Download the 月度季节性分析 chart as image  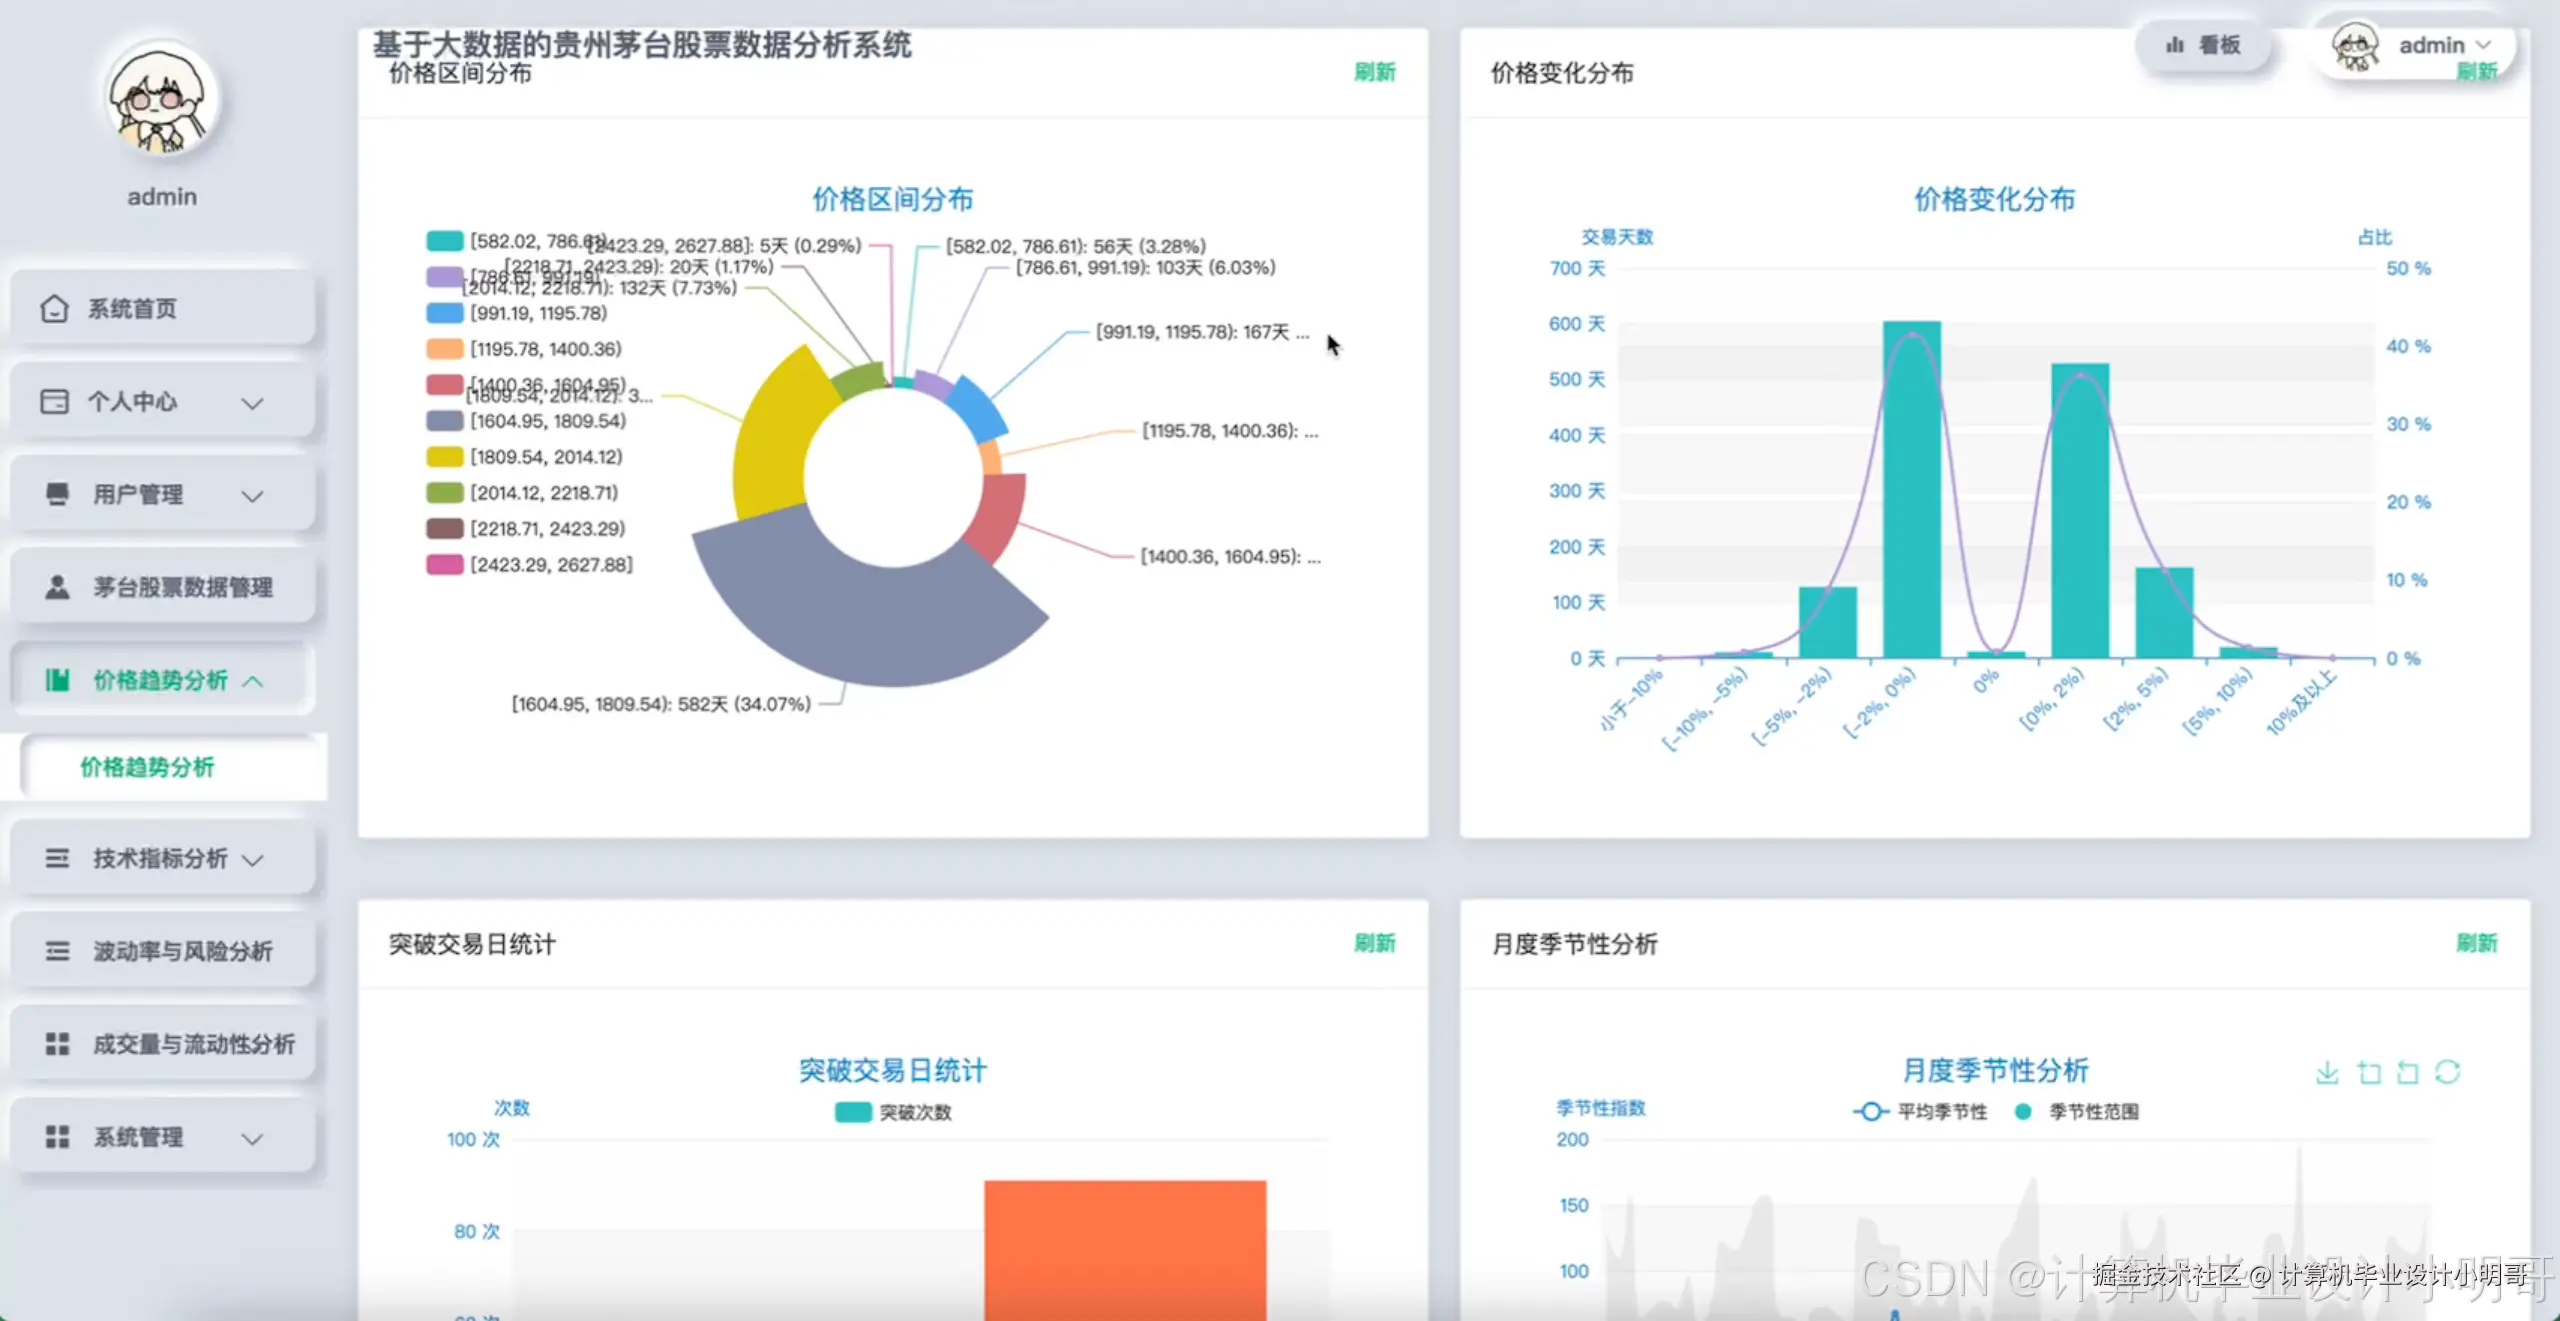point(2327,1073)
